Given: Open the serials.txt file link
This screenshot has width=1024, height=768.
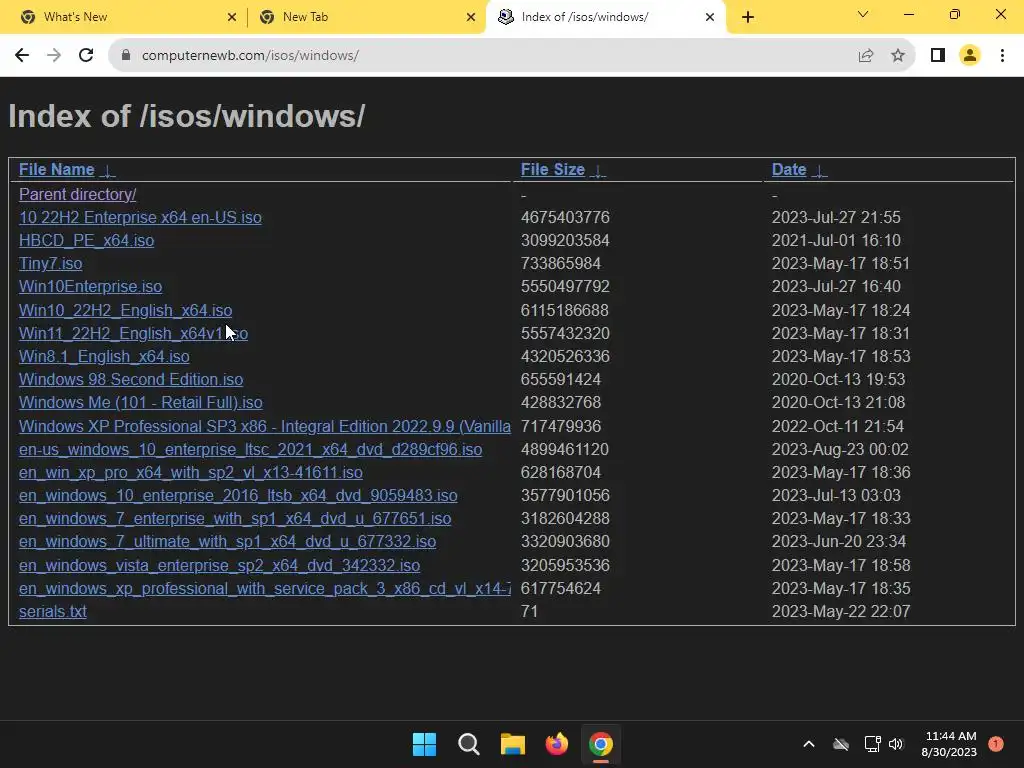Looking at the screenshot, I should tap(53, 611).
